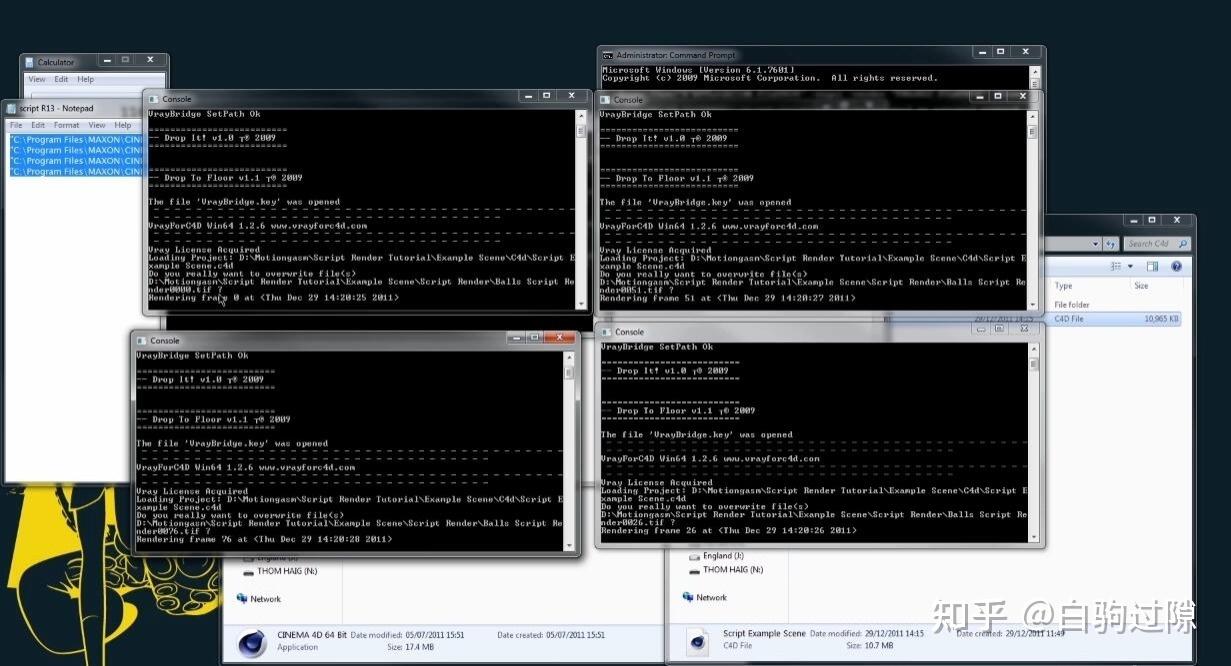1231x666 pixels.
Task: Click the console icon of the frame 26 window
Action: tap(607, 331)
